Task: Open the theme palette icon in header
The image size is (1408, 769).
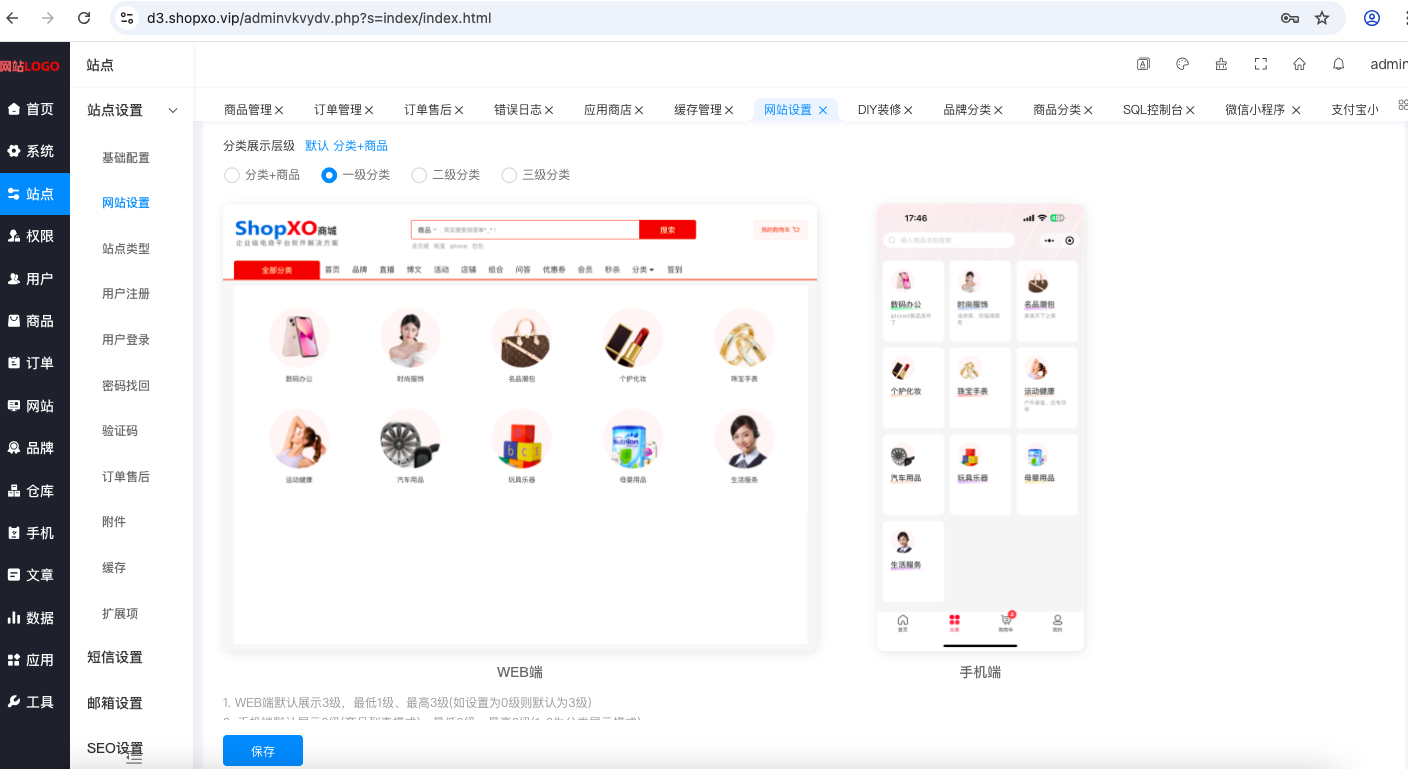Action: point(1182,64)
